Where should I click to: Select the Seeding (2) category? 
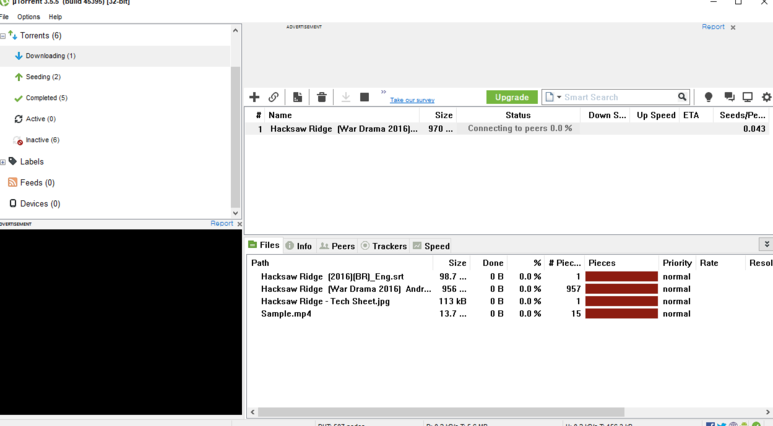(43, 77)
